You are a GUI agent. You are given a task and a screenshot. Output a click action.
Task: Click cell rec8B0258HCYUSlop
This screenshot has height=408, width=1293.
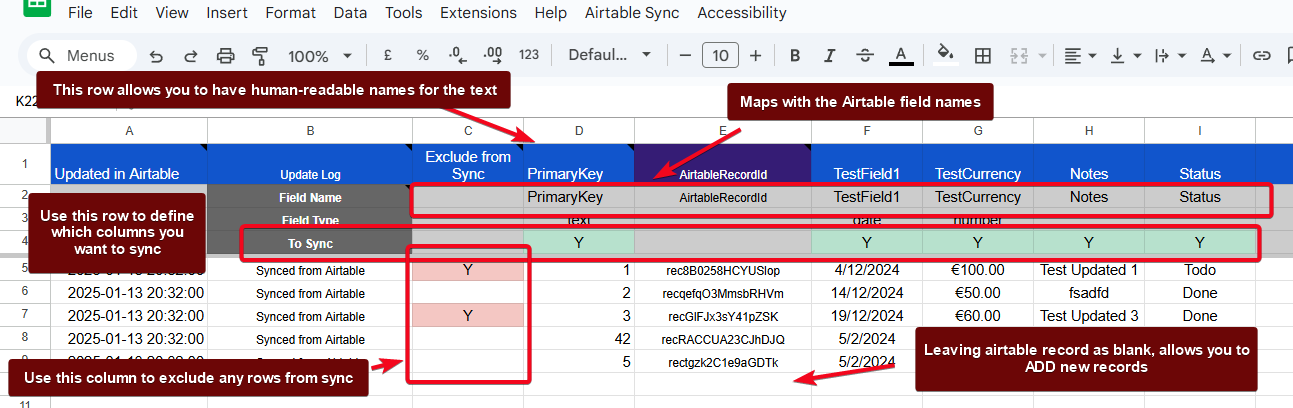723,270
